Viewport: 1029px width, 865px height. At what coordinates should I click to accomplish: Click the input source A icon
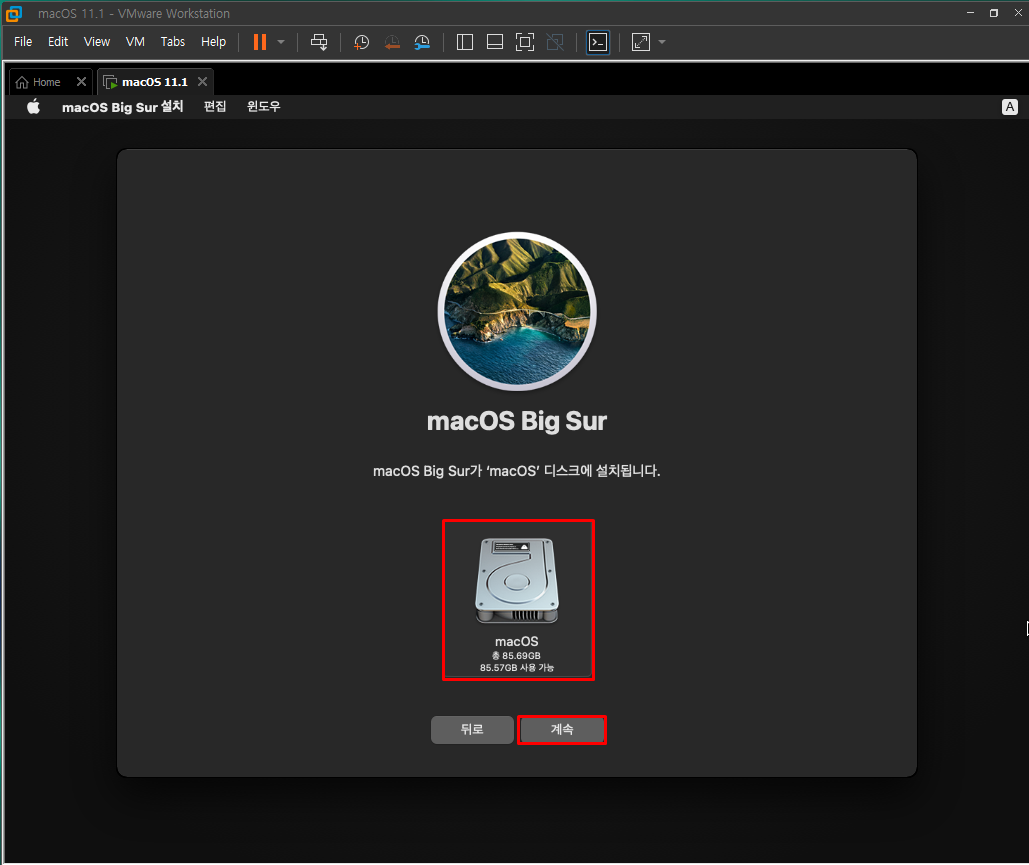coord(1009,107)
